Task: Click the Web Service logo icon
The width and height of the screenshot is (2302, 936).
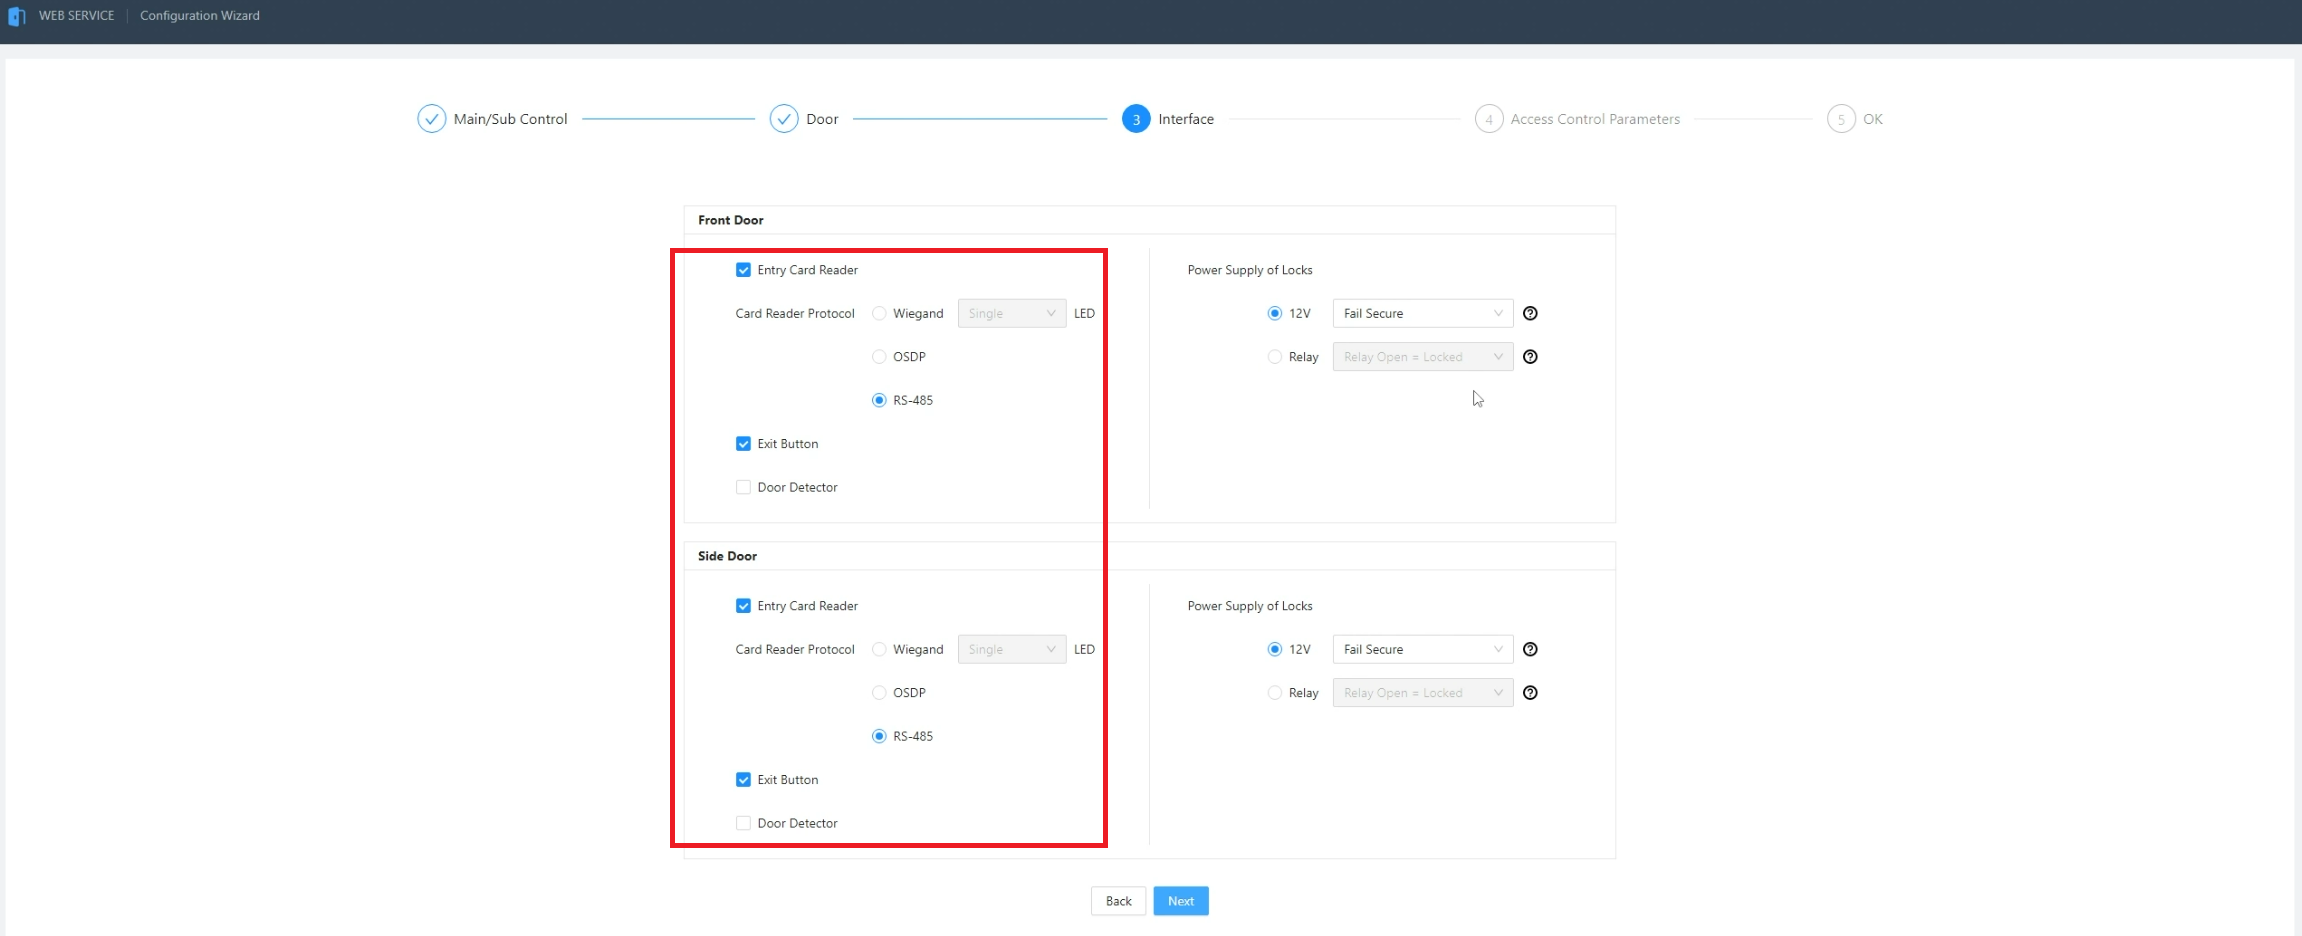Action: [16, 16]
